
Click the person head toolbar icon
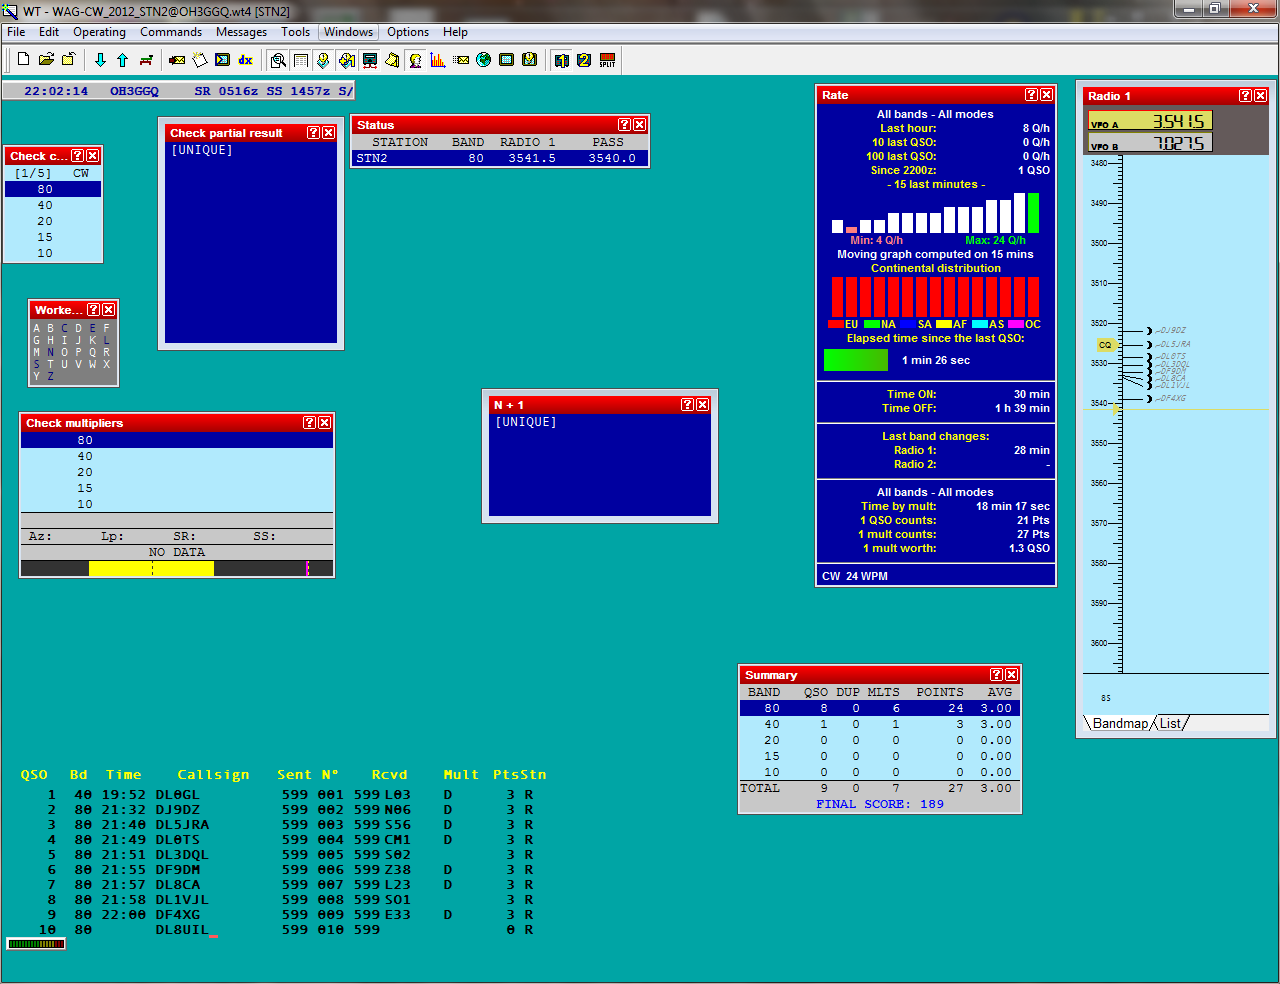click(415, 60)
